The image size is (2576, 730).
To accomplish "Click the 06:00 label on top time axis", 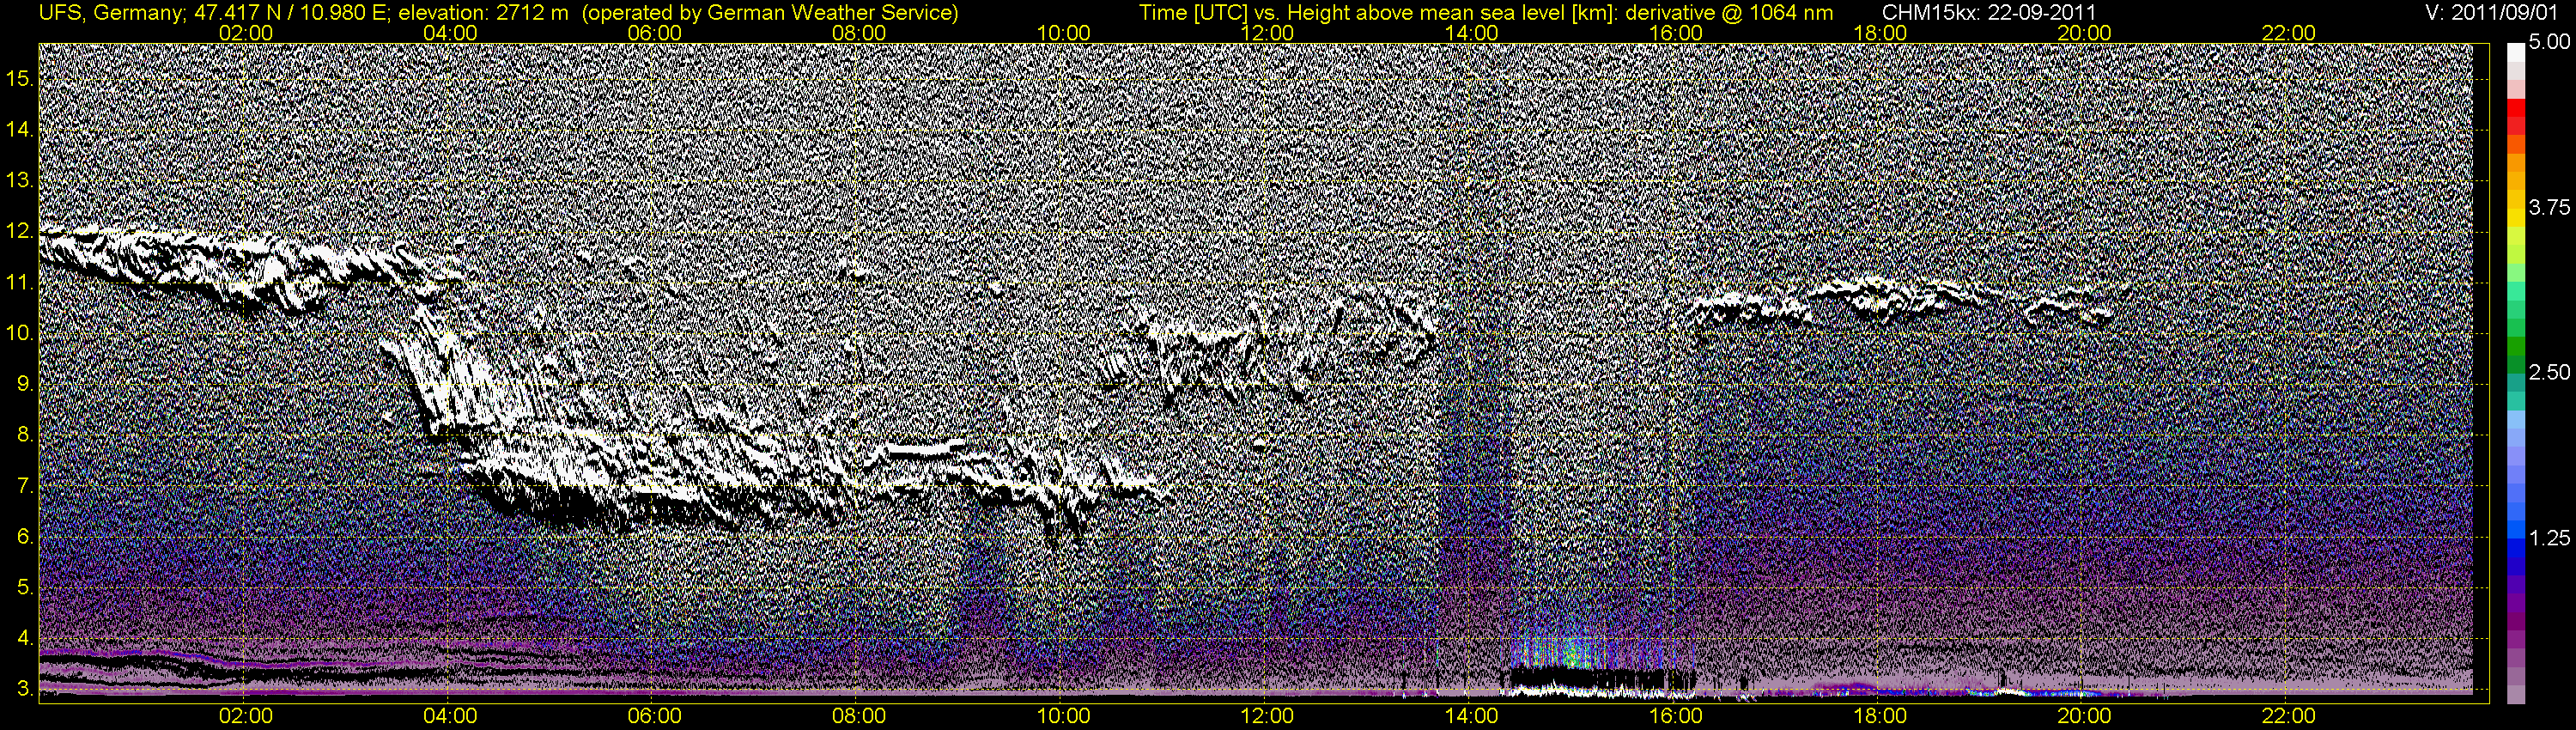I will [x=654, y=33].
